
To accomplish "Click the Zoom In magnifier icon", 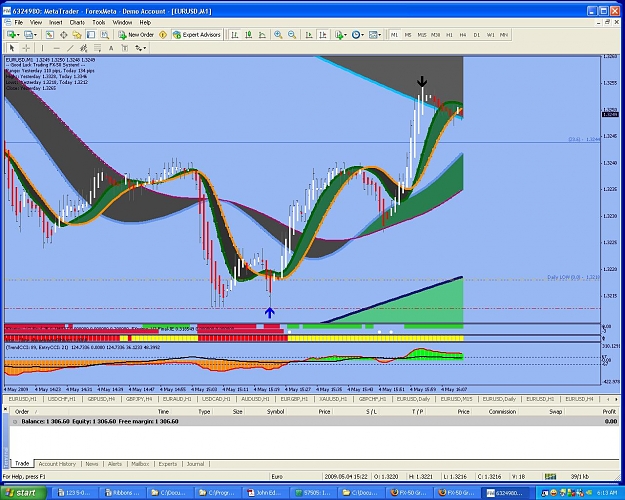I will coord(278,35).
